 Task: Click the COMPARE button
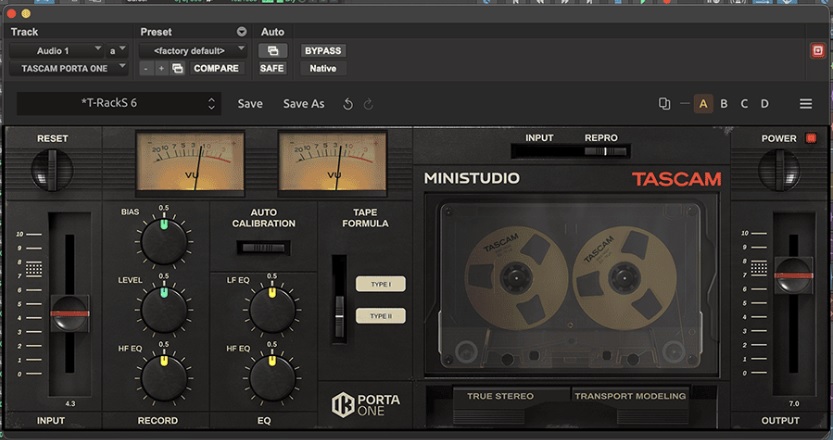point(216,69)
